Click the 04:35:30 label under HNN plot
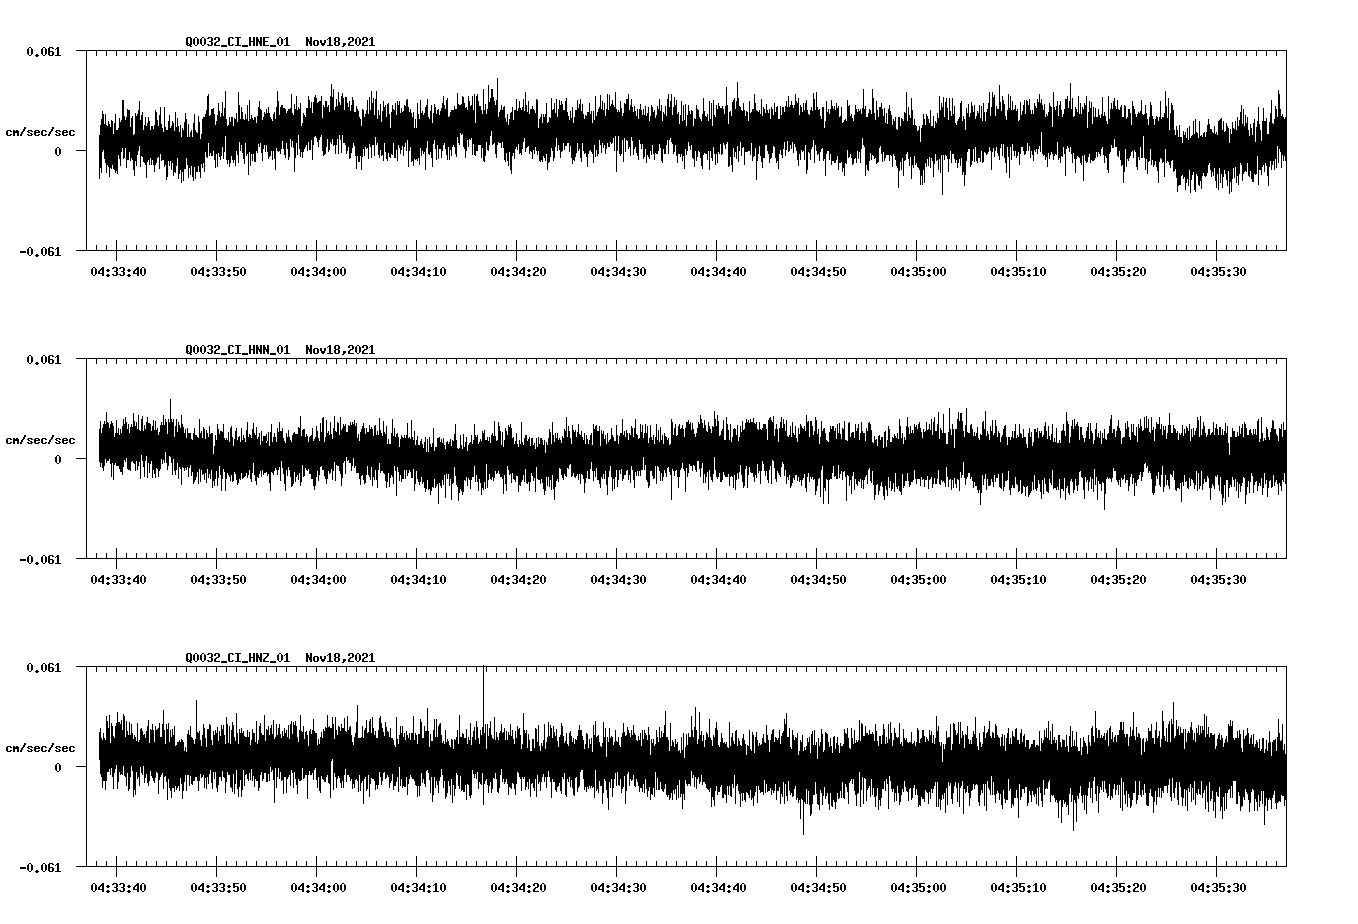This screenshot has width=1358, height=924. (x=1217, y=579)
